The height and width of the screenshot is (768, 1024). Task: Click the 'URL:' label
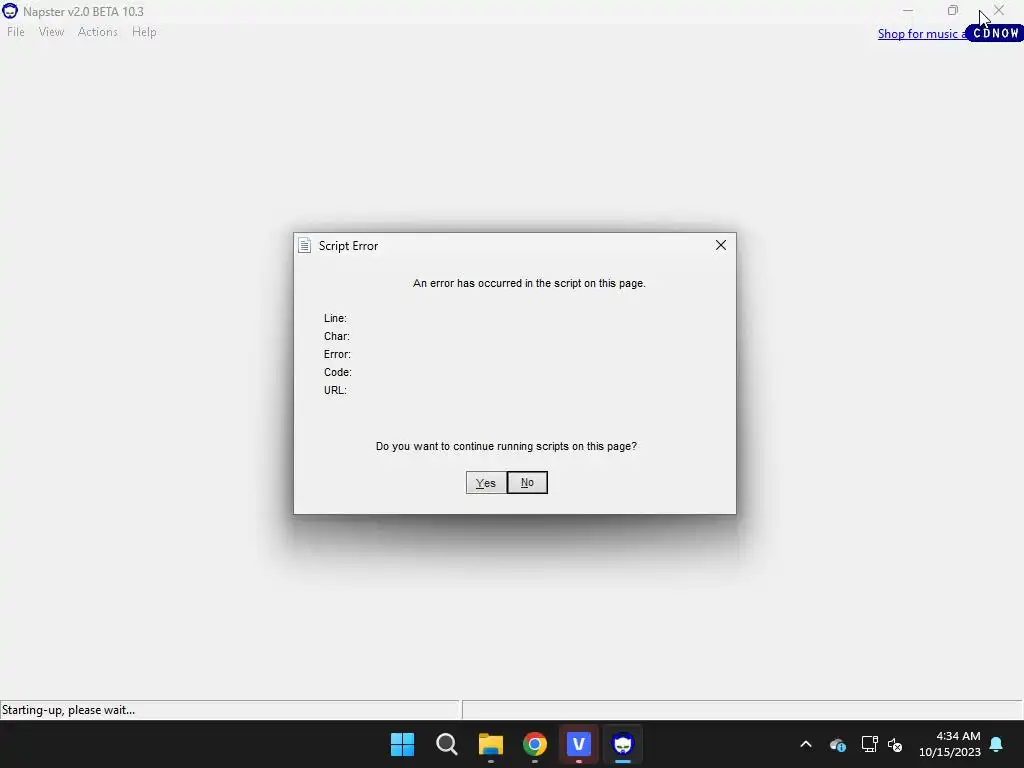[x=335, y=390]
